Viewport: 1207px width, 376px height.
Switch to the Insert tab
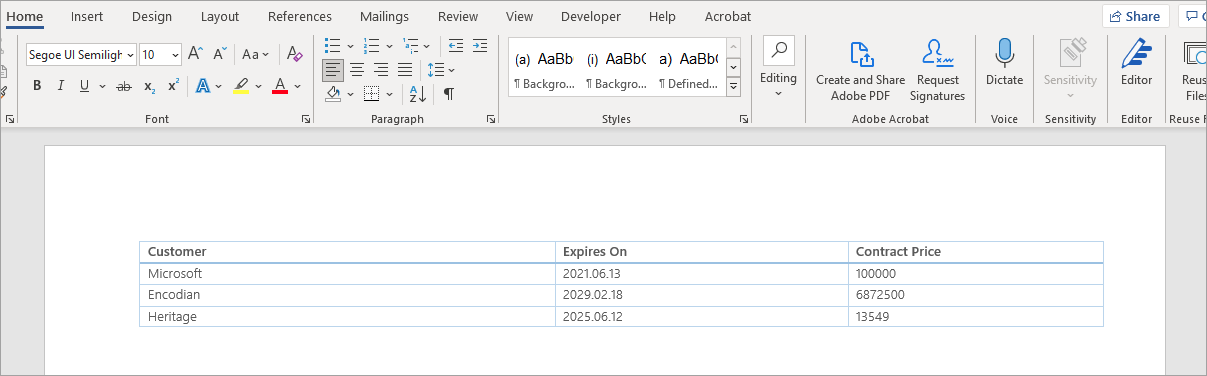pos(87,16)
